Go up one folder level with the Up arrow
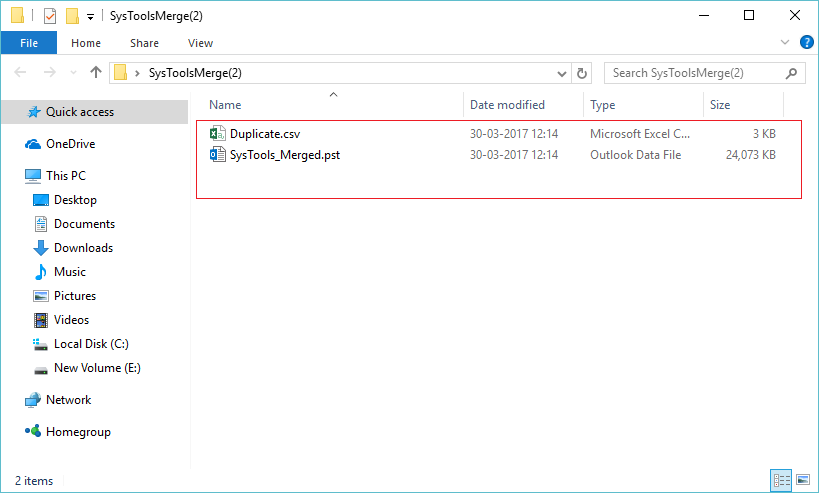819x493 pixels. [x=96, y=72]
